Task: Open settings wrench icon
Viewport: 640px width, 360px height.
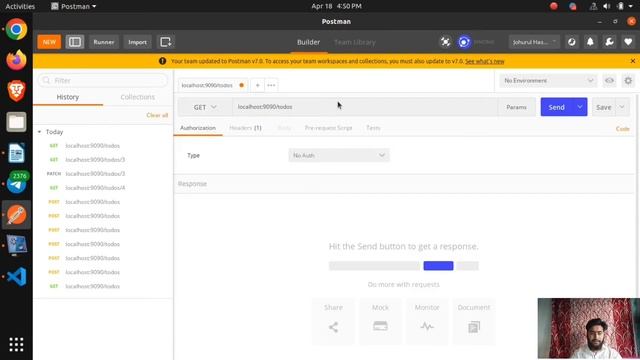Action: click(x=609, y=42)
